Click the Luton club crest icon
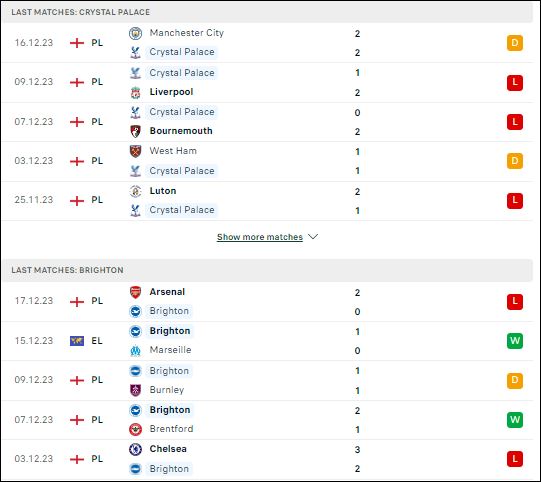Screen dimensions: 541x482 coord(135,191)
